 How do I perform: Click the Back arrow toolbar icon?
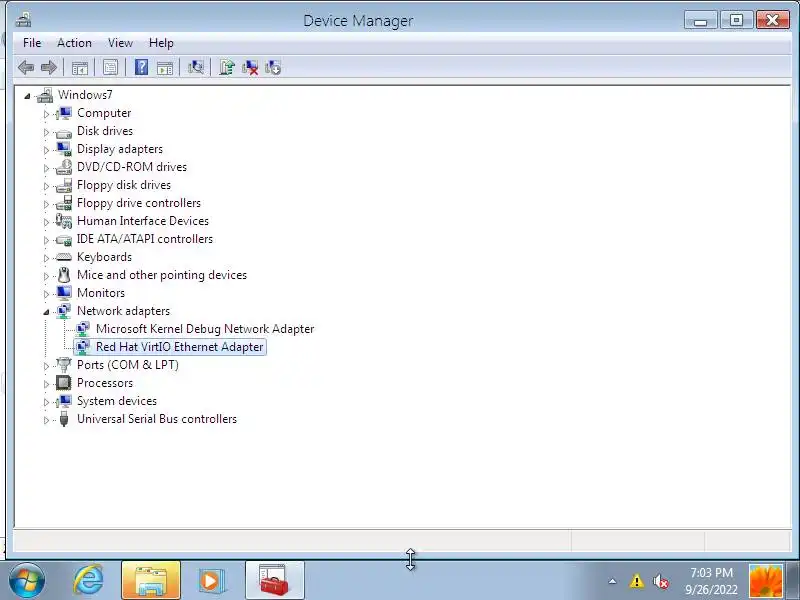click(x=26, y=67)
